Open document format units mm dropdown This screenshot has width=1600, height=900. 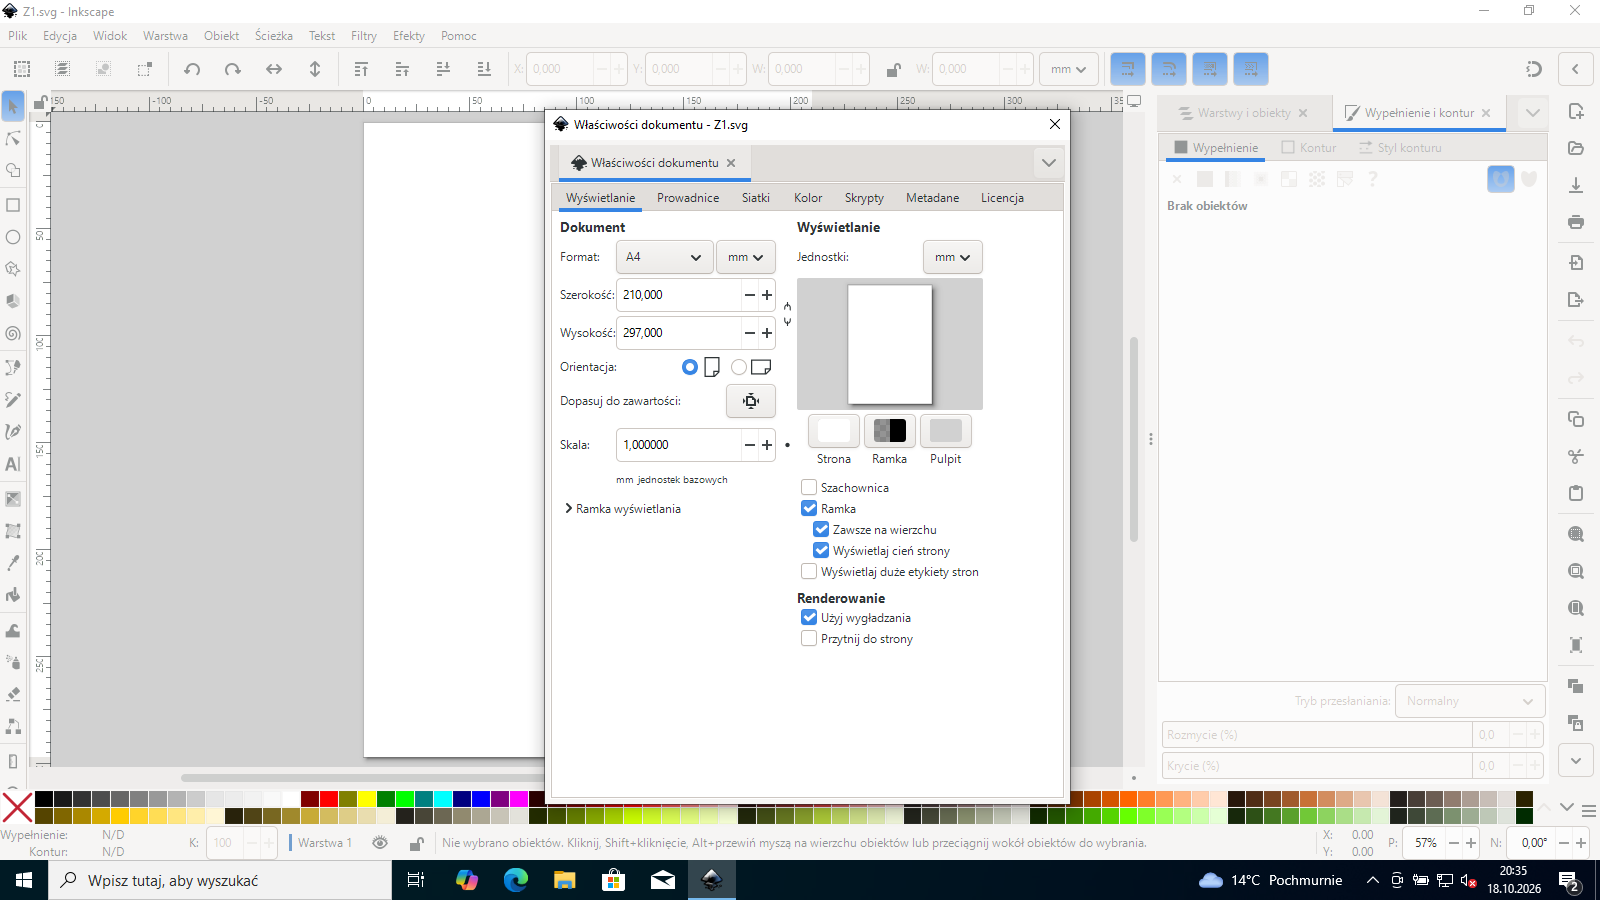[x=746, y=257]
